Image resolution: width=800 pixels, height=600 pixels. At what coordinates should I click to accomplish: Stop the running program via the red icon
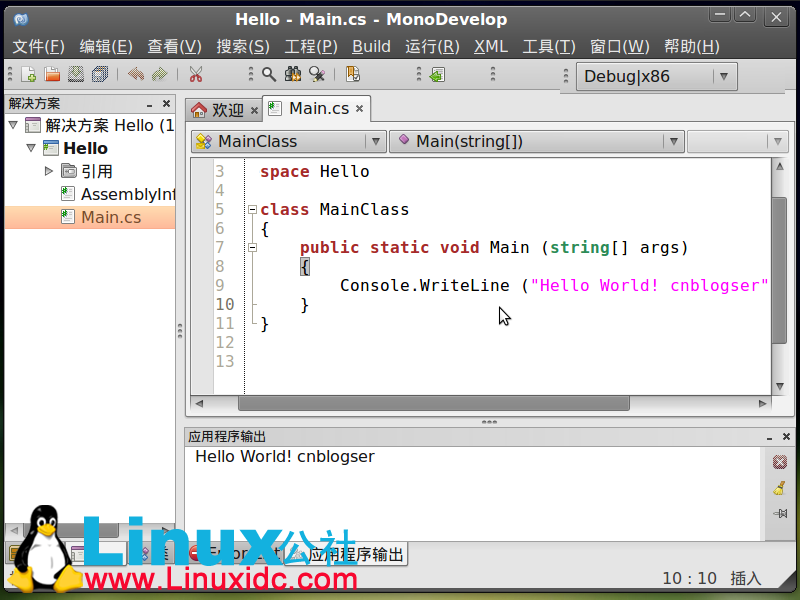coord(780,462)
